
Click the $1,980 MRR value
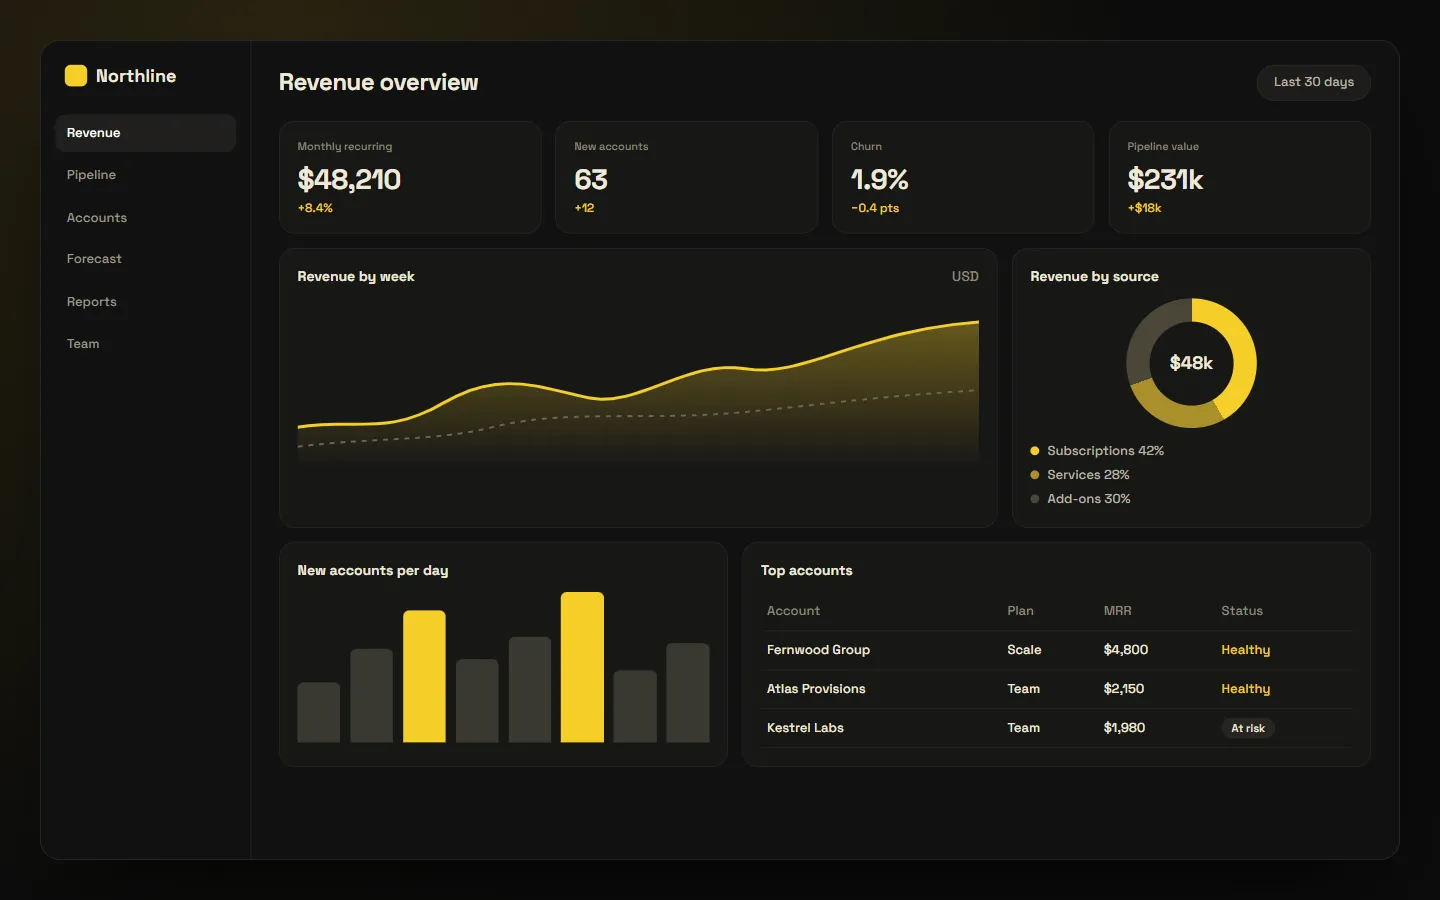pyautogui.click(x=1124, y=728)
